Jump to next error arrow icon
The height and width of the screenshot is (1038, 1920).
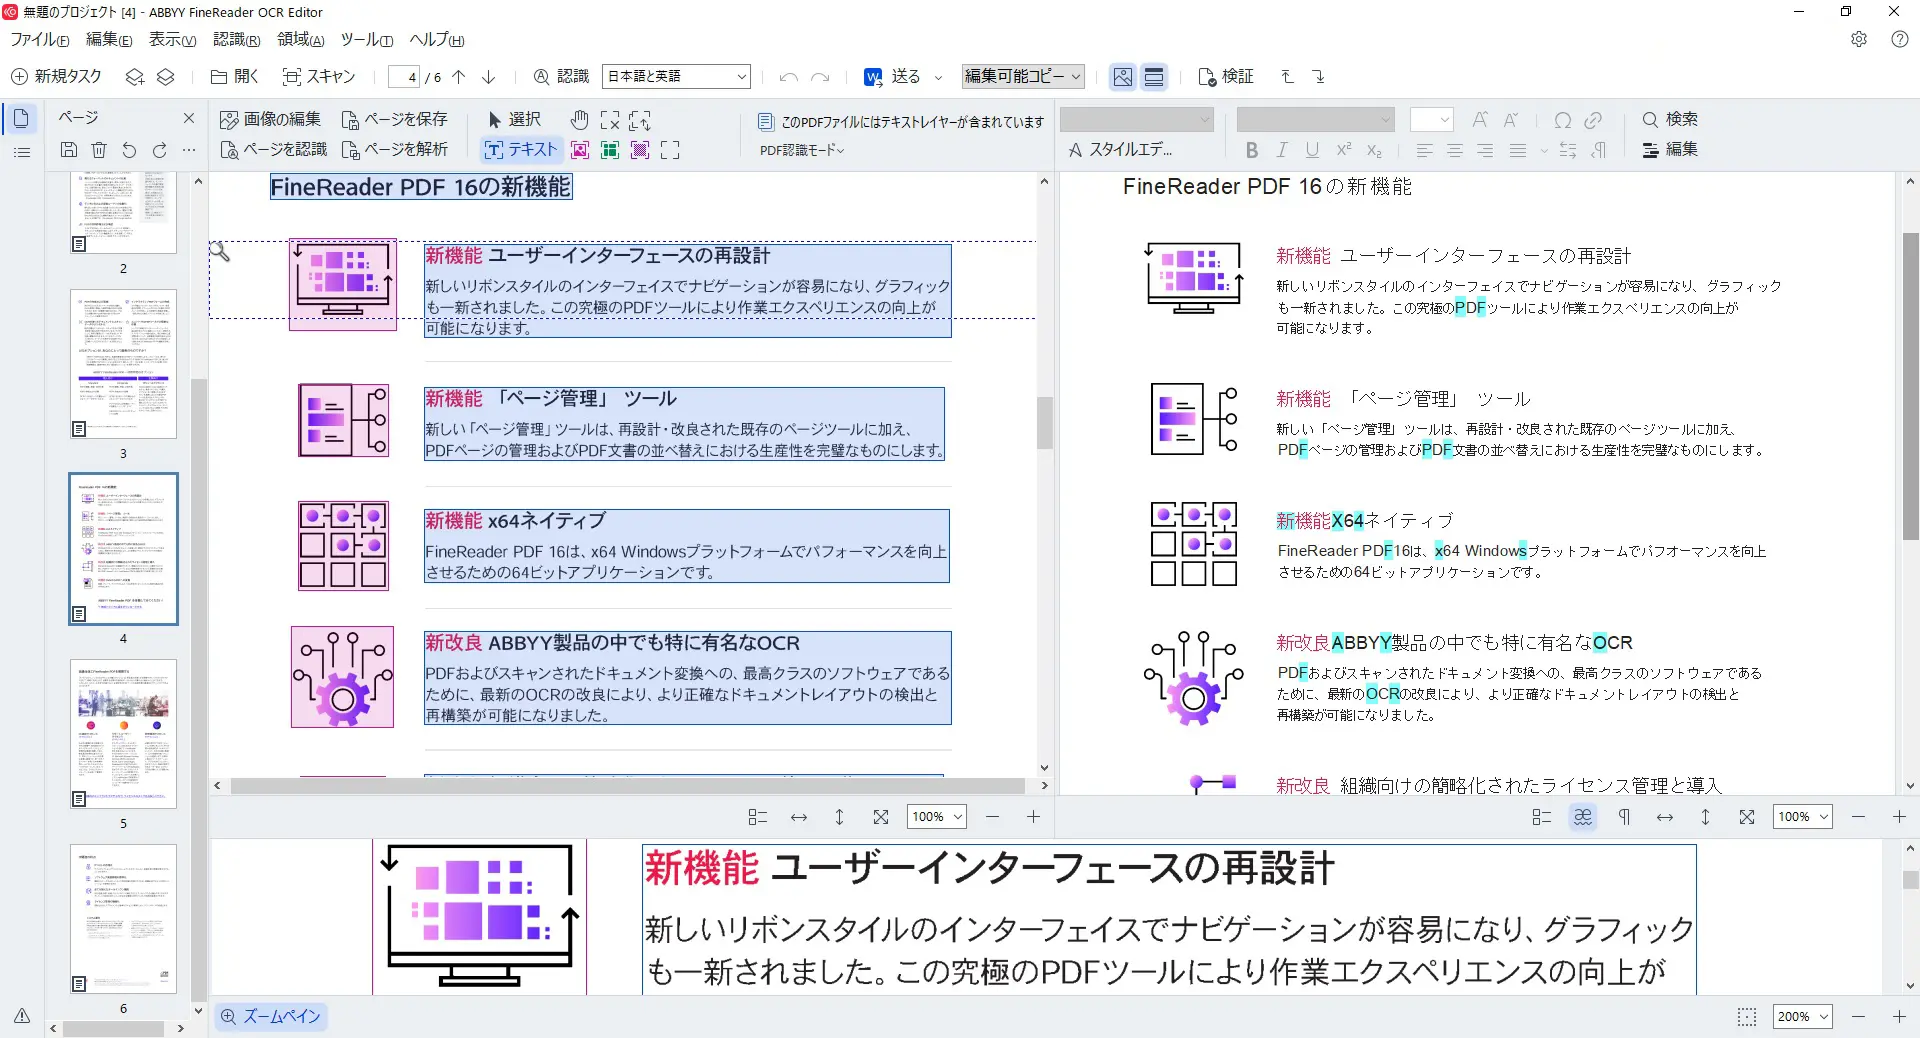click(1318, 77)
